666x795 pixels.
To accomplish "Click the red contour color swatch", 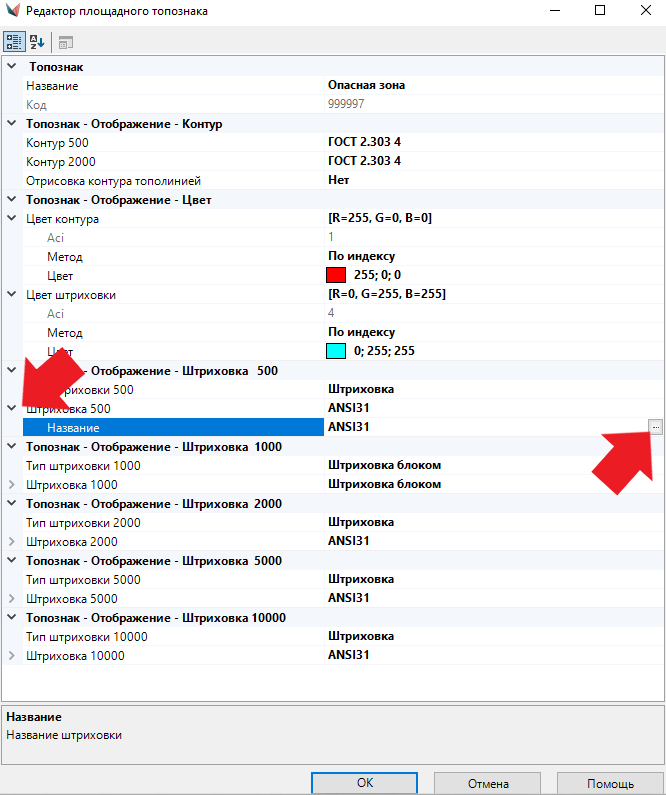I will pyautogui.click(x=336, y=275).
